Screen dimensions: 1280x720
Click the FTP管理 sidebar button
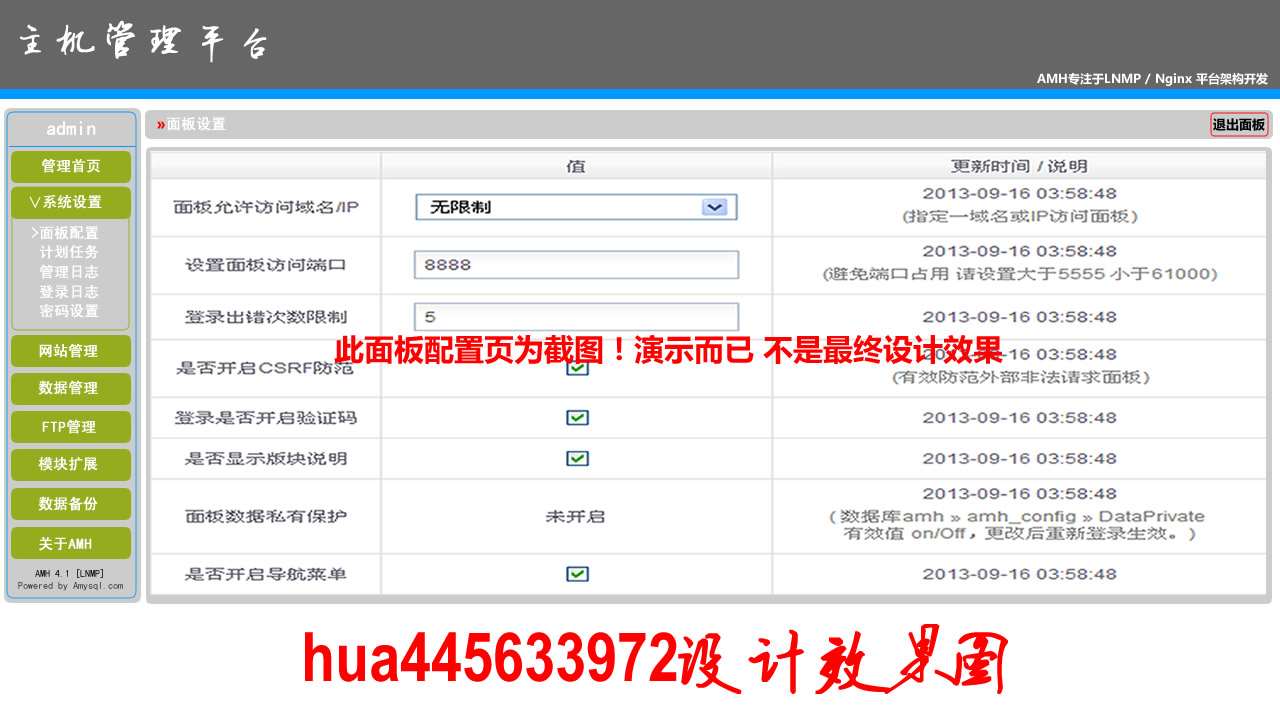[x=70, y=427]
